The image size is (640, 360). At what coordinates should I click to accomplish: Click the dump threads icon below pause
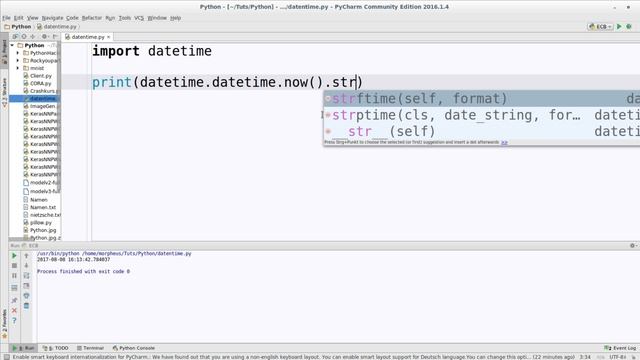pos(14,288)
